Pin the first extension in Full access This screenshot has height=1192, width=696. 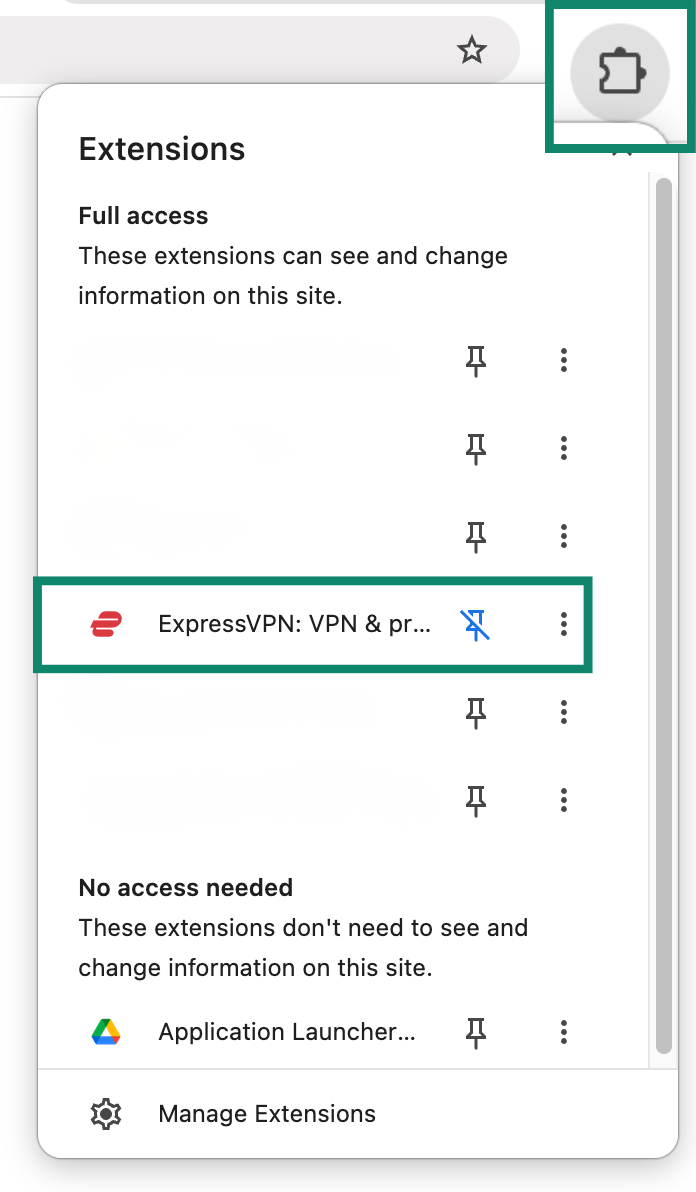(476, 360)
